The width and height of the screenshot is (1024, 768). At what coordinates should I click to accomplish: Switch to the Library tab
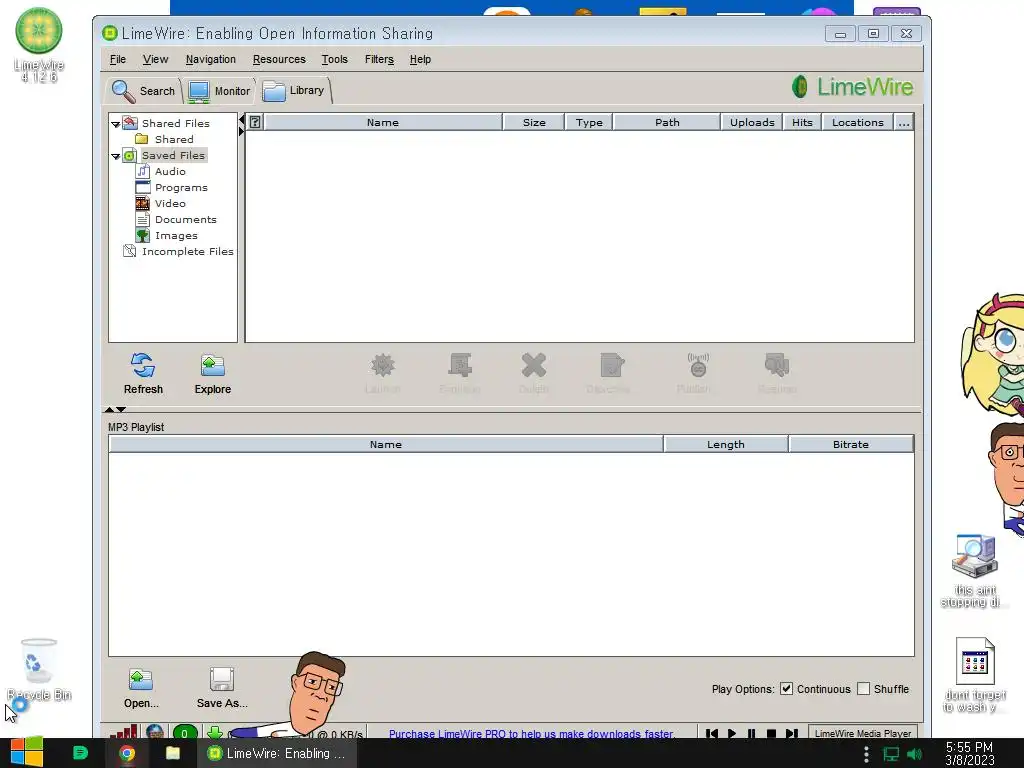point(295,90)
